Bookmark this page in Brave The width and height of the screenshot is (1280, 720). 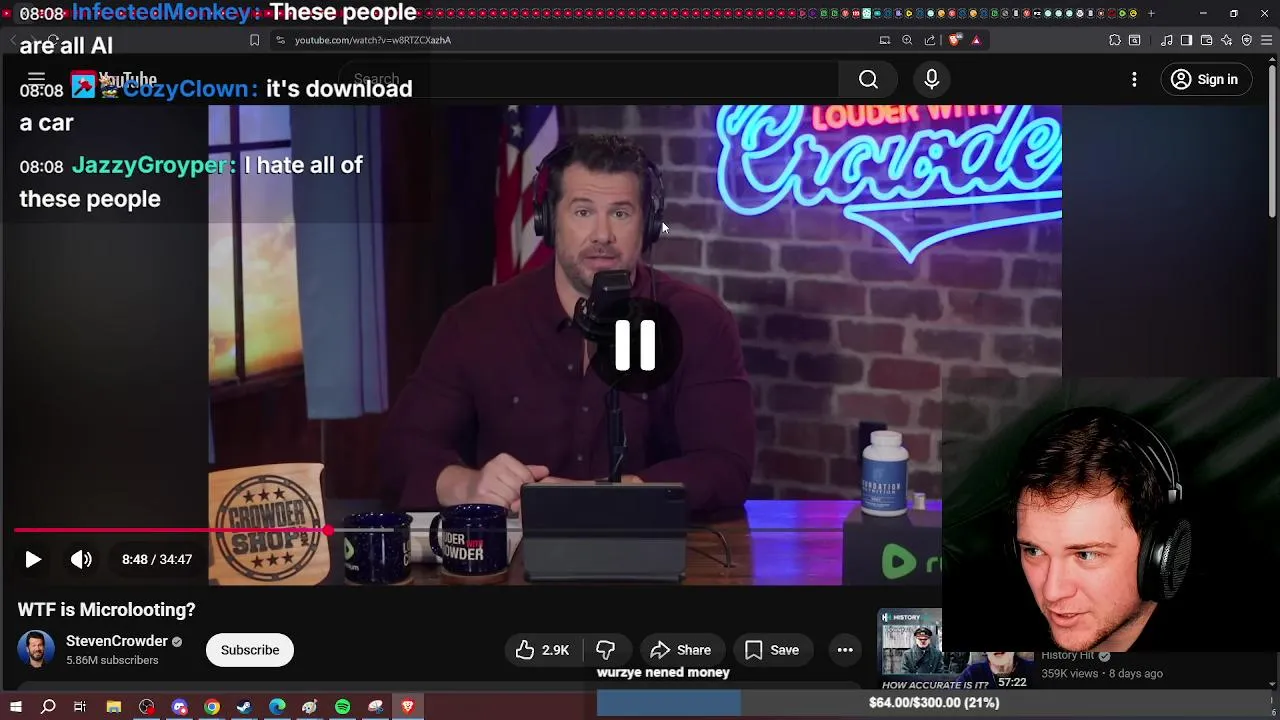pyautogui.click(x=254, y=40)
